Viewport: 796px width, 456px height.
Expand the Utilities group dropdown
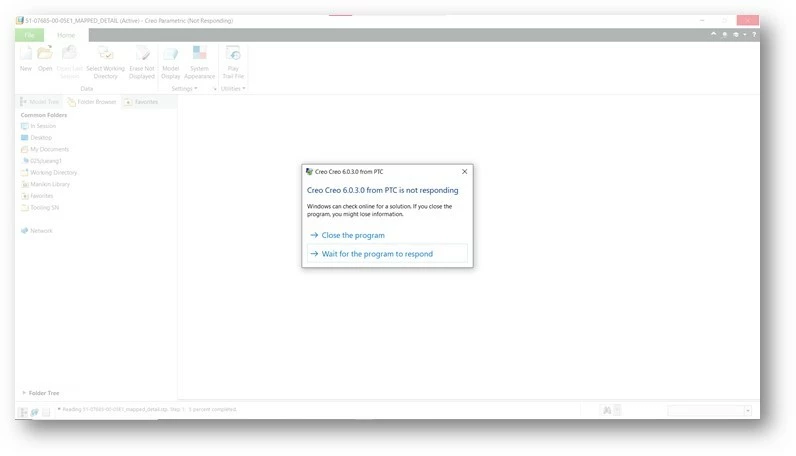tap(233, 88)
